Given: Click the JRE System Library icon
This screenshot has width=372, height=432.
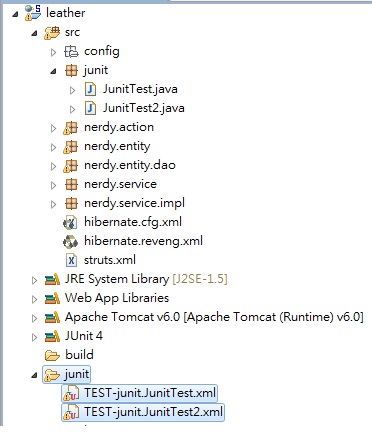Looking at the screenshot, I should pos(52,279).
